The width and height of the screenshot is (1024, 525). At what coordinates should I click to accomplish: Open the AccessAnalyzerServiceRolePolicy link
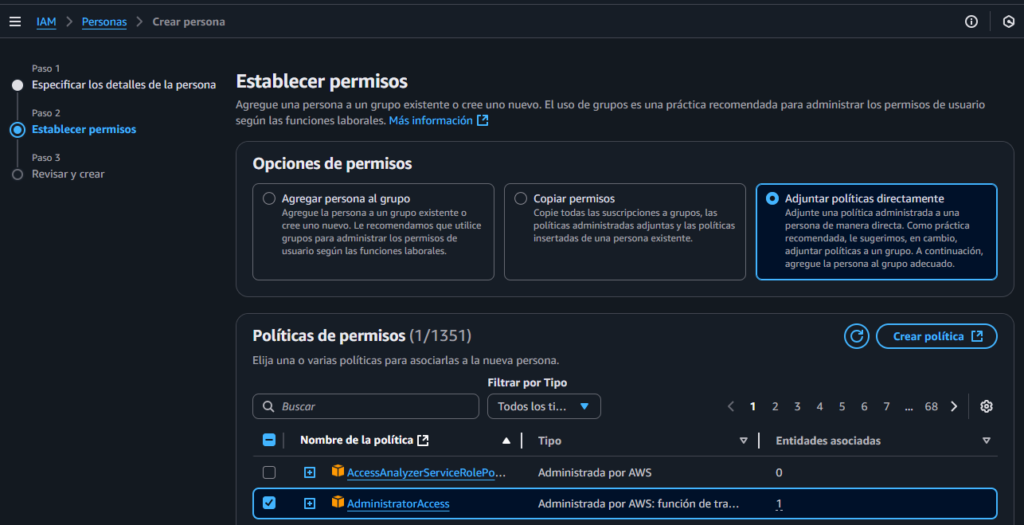click(x=426, y=473)
